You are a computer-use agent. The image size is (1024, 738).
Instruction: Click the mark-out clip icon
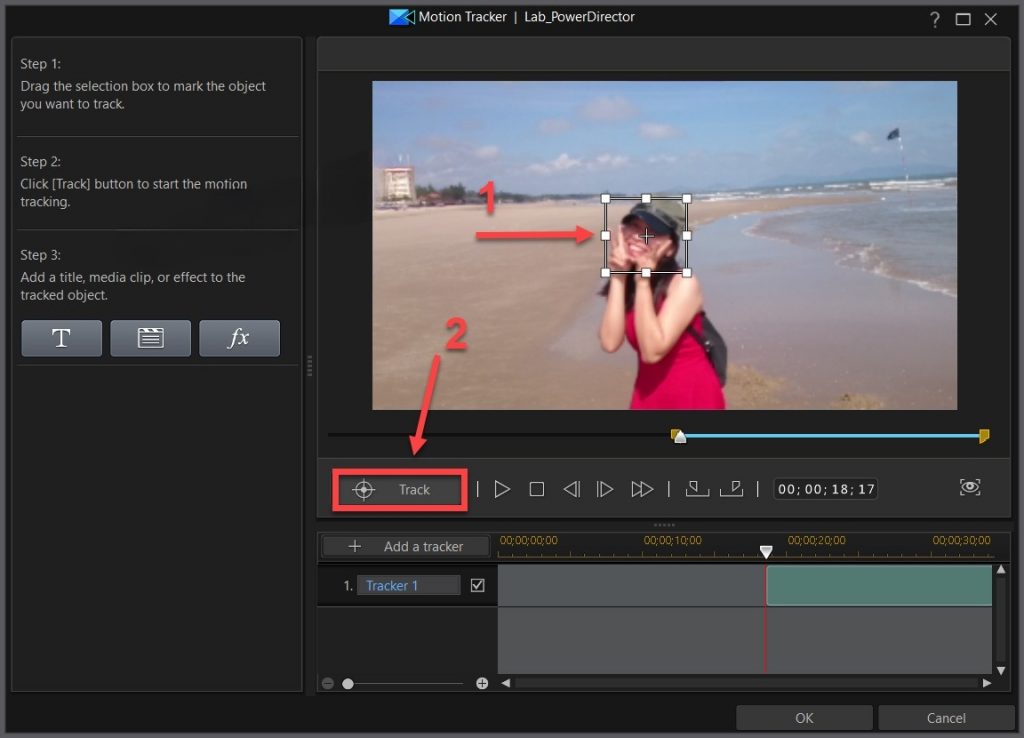click(731, 489)
